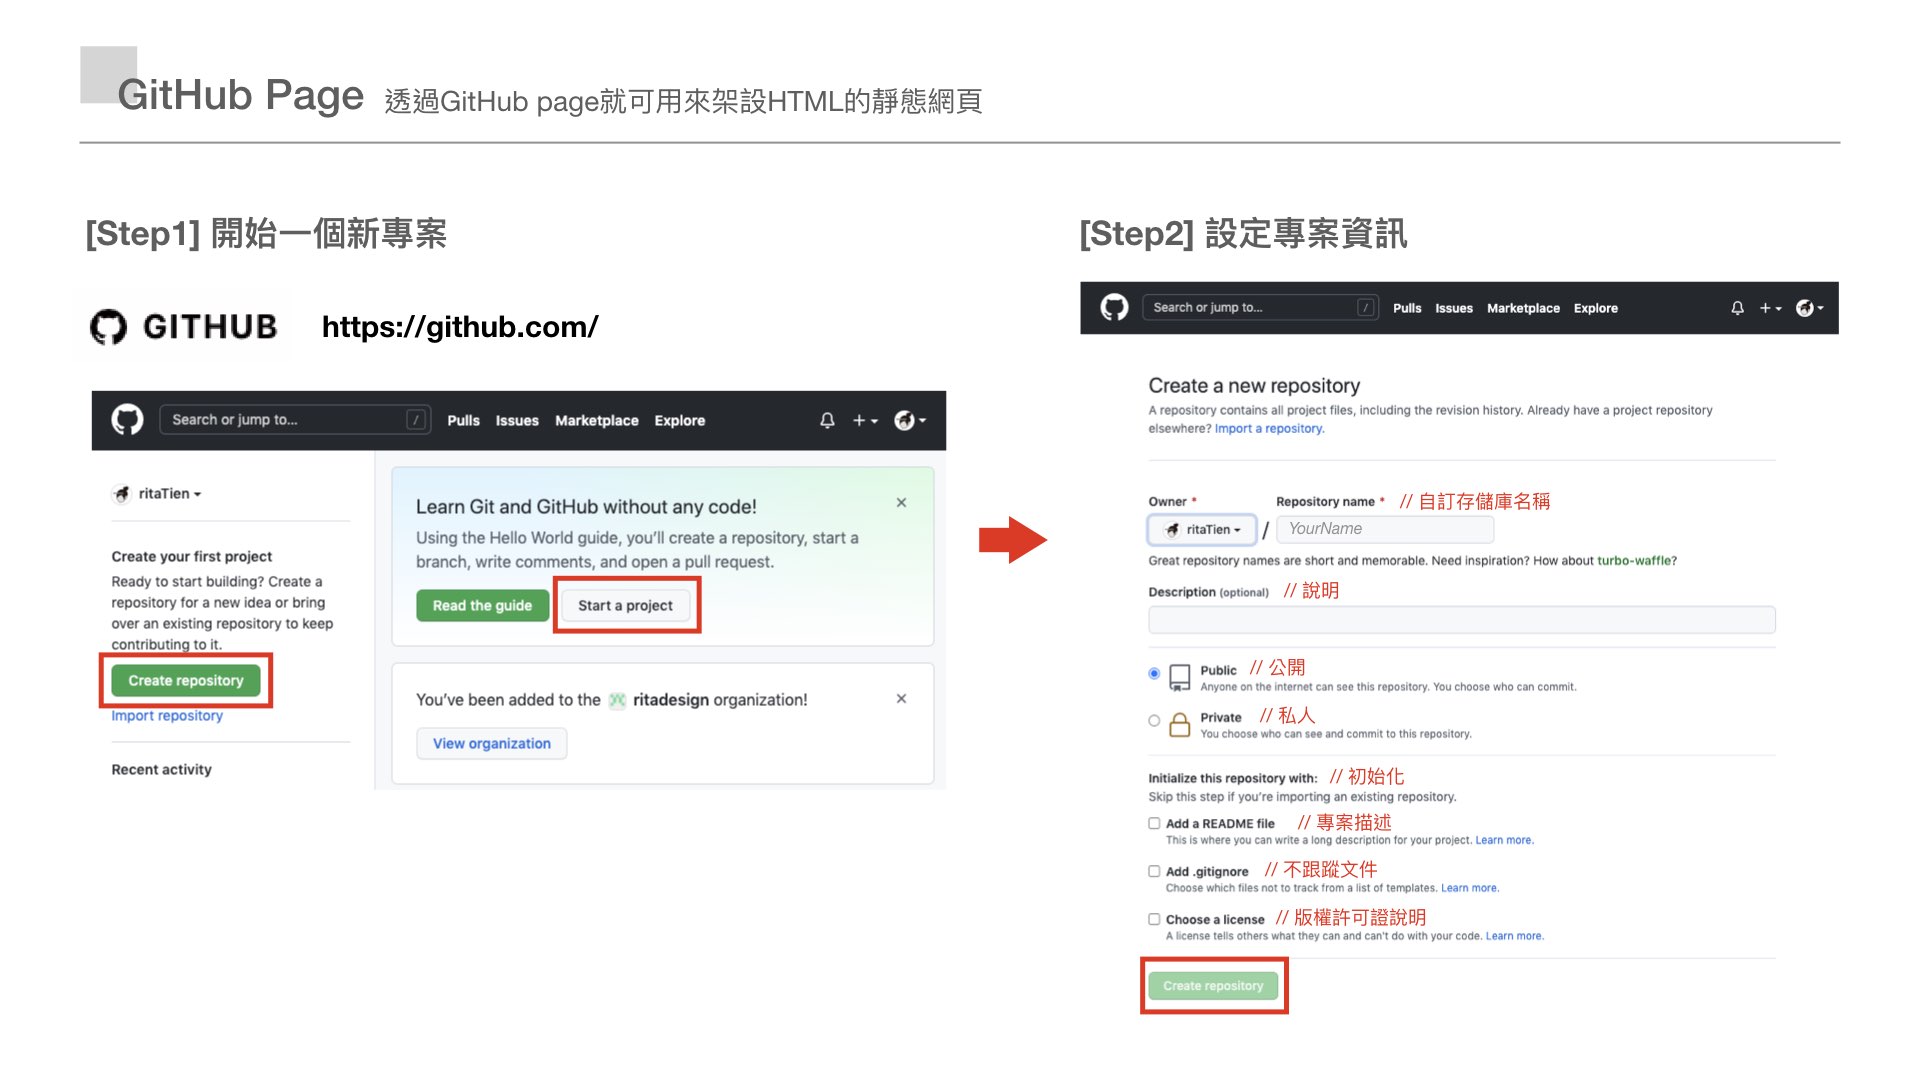
Task: Open notifications bell in Step1 navbar
Action: tap(827, 421)
